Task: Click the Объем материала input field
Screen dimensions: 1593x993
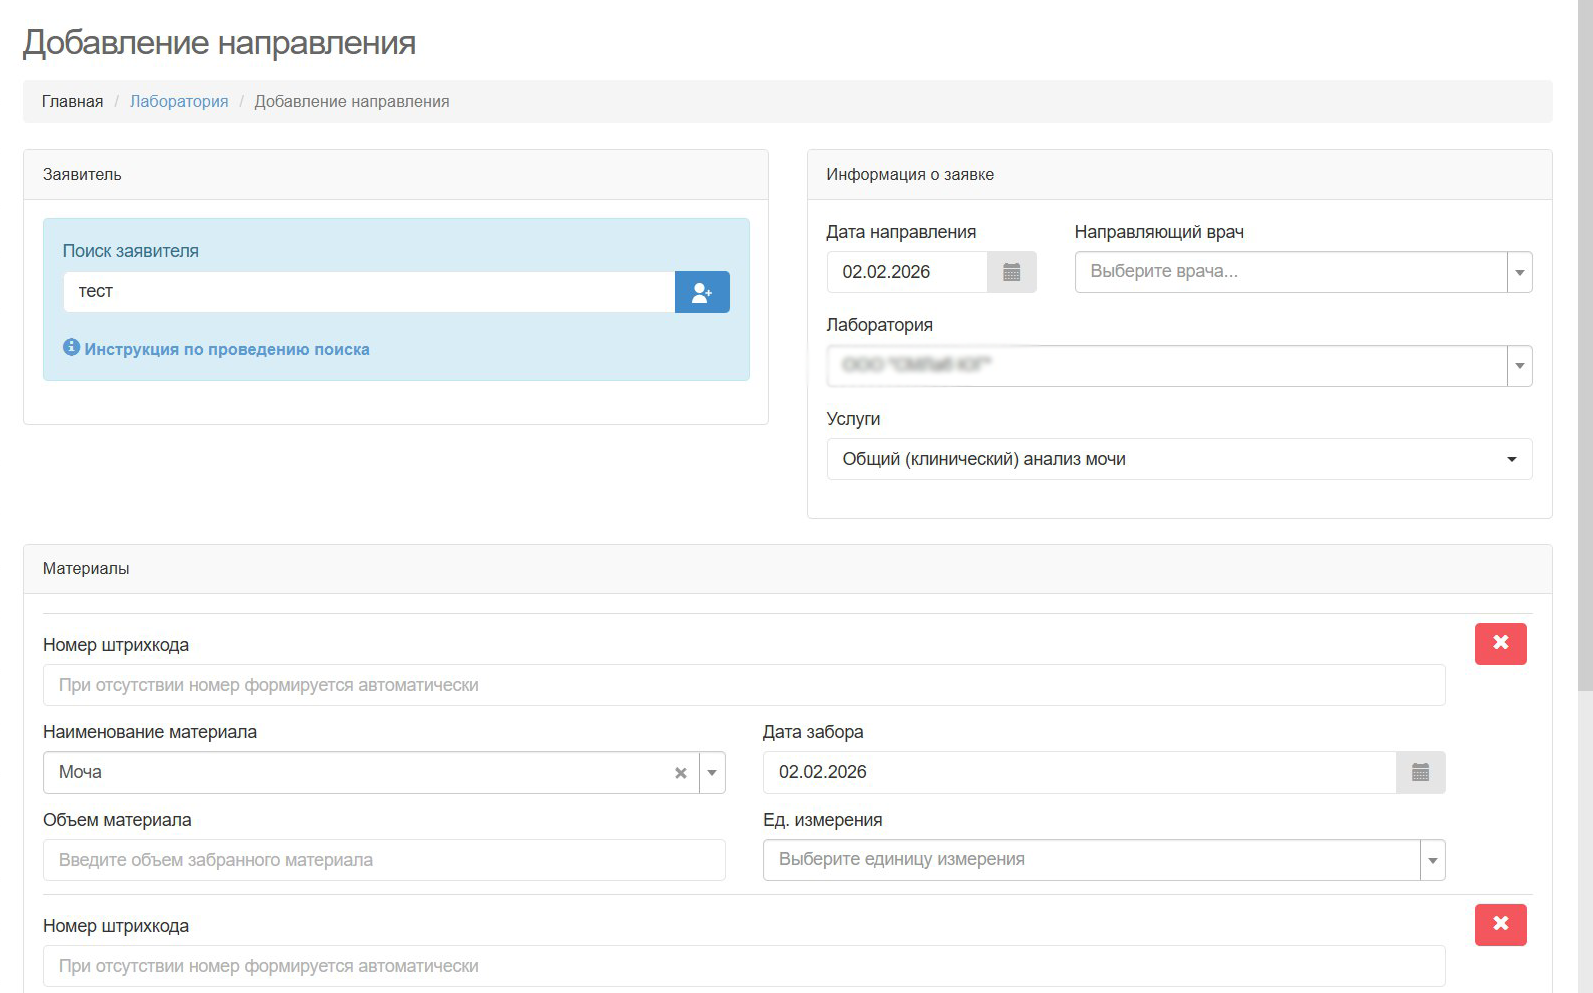Action: (x=384, y=860)
